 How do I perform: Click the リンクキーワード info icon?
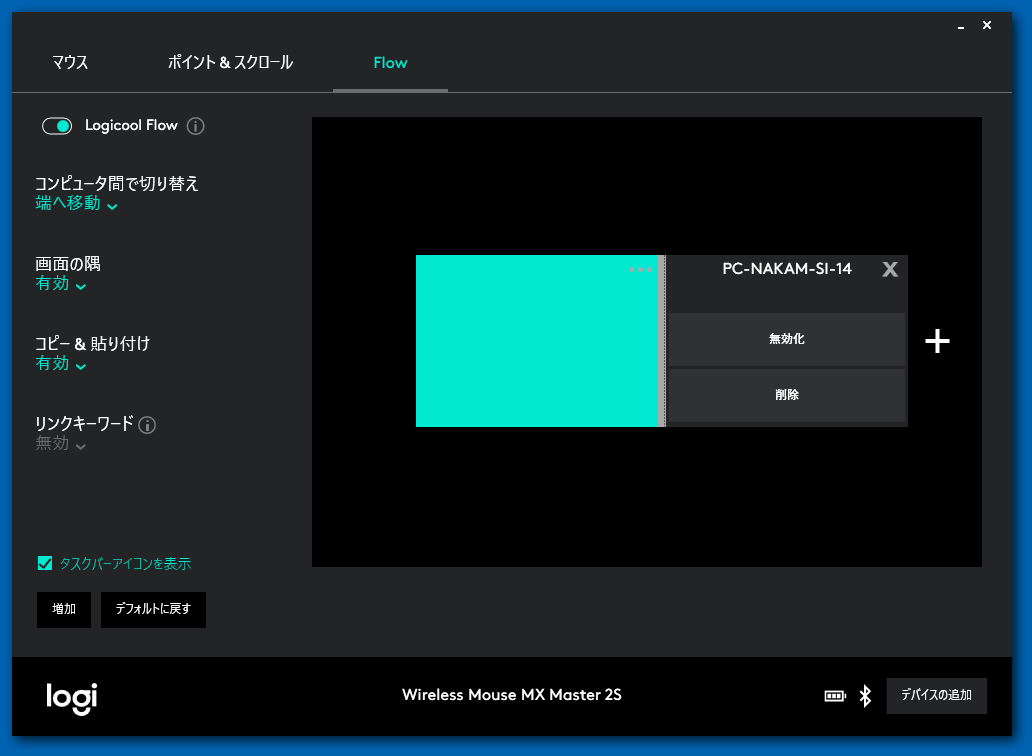(148, 424)
